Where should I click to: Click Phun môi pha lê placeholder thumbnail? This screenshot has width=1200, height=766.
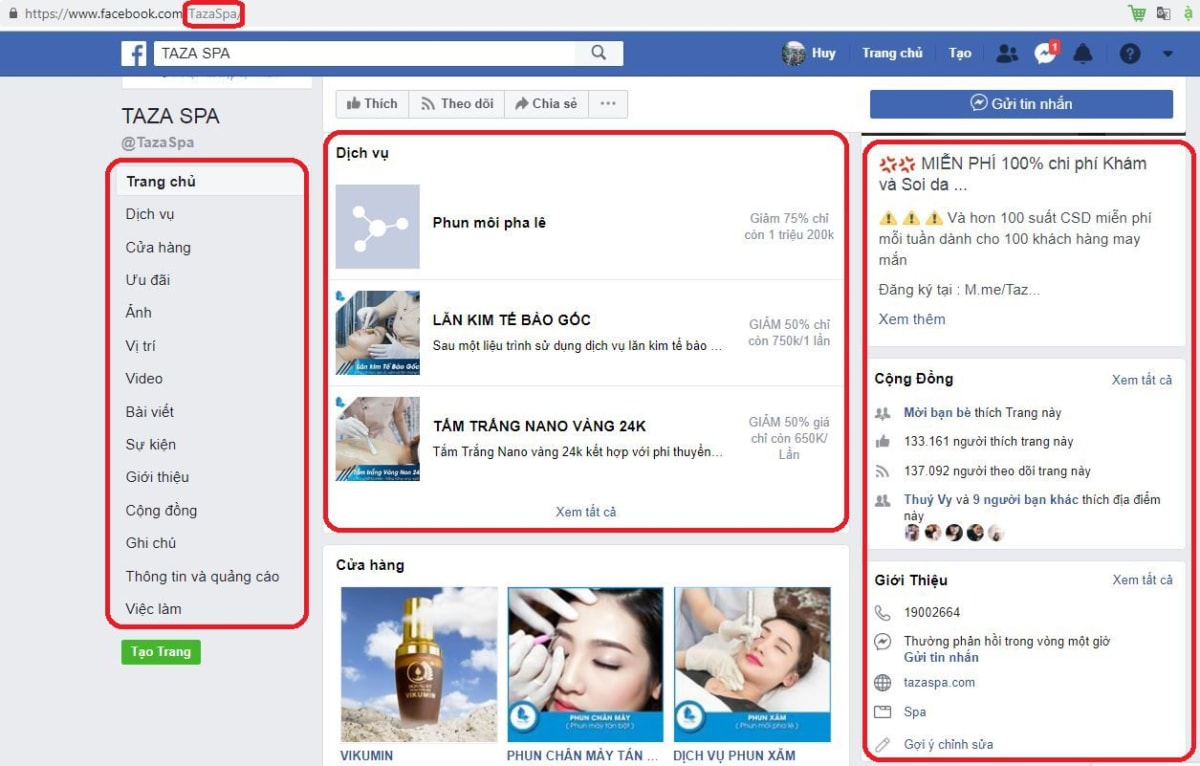pyautogui.click(x=378, y=226)
